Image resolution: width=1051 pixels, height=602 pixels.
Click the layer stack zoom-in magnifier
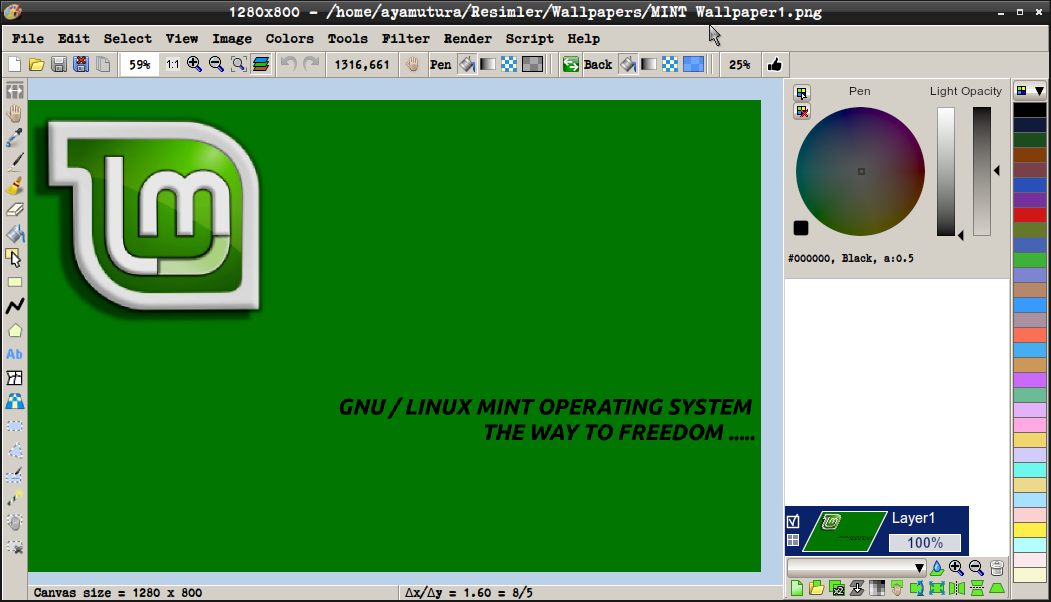956,568
